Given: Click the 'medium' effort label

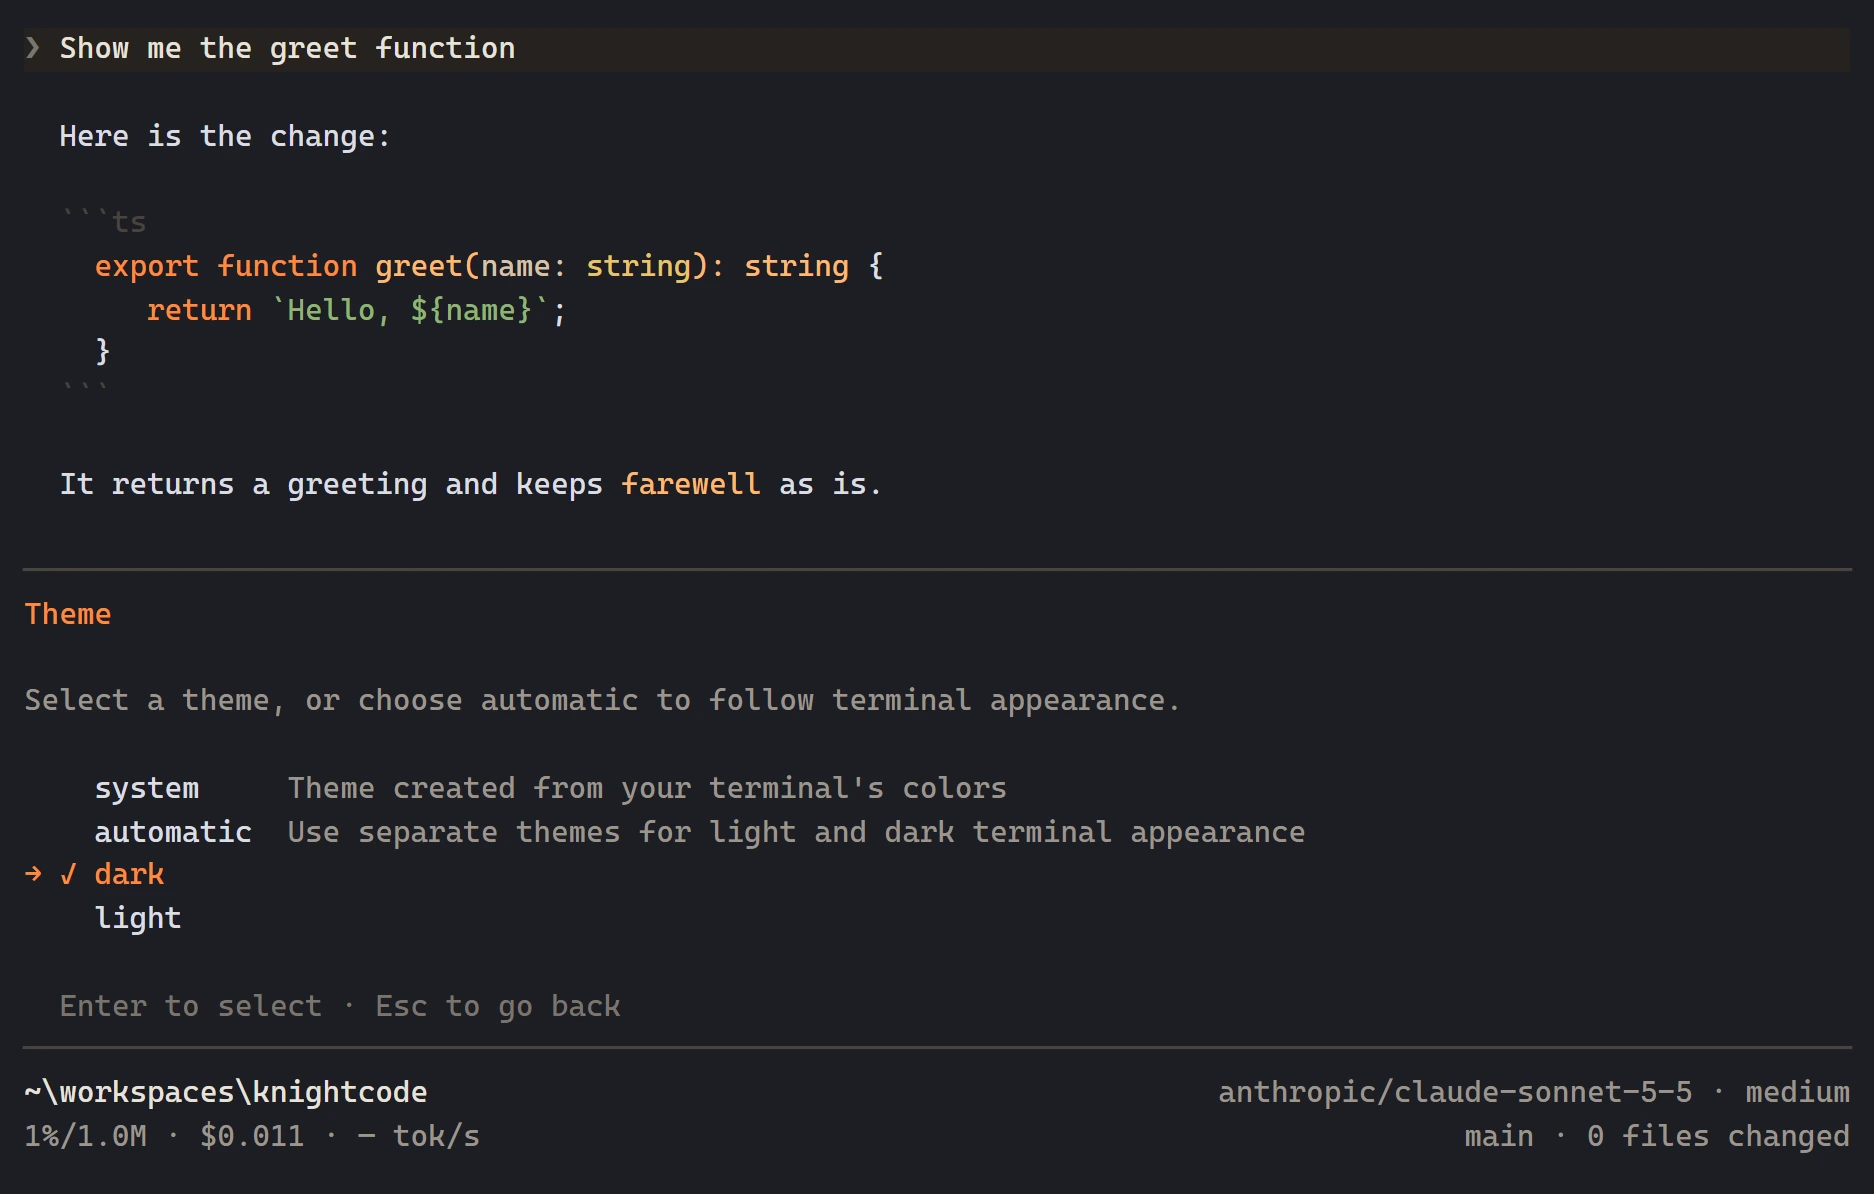Looking at the screenshot, I should [x=1797, y=1092].
